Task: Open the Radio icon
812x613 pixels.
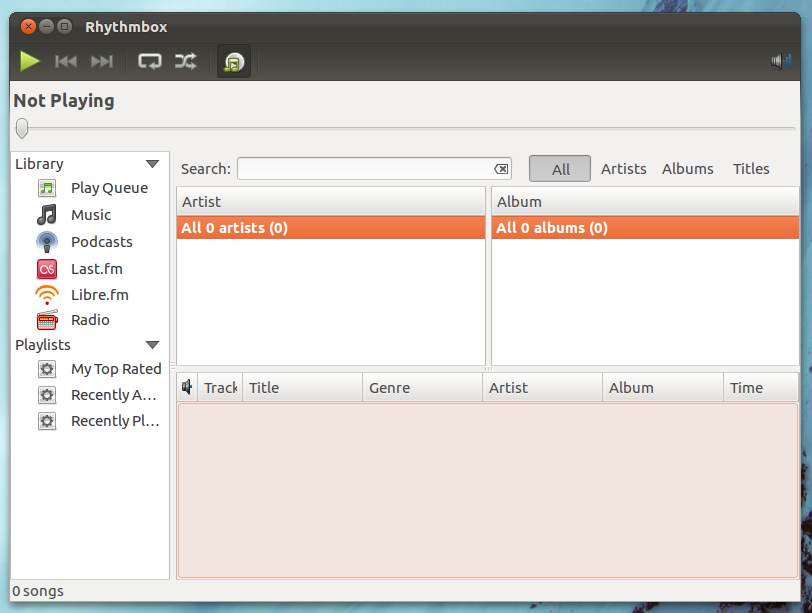Action: point(47,320)
